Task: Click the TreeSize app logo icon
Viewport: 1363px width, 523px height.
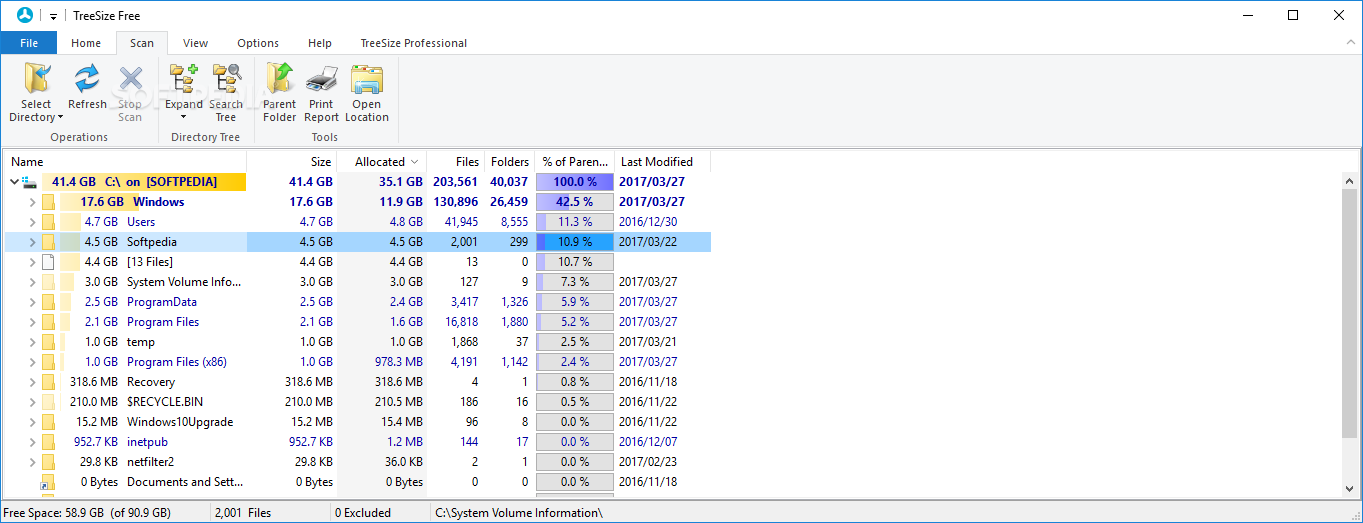Action: click(25, 15)
